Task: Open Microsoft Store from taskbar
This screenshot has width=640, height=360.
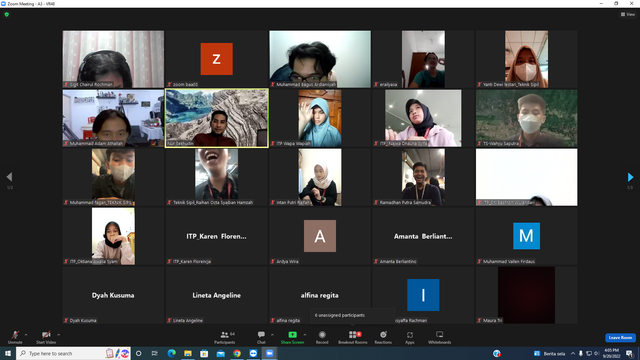Action: coord(204,353)
